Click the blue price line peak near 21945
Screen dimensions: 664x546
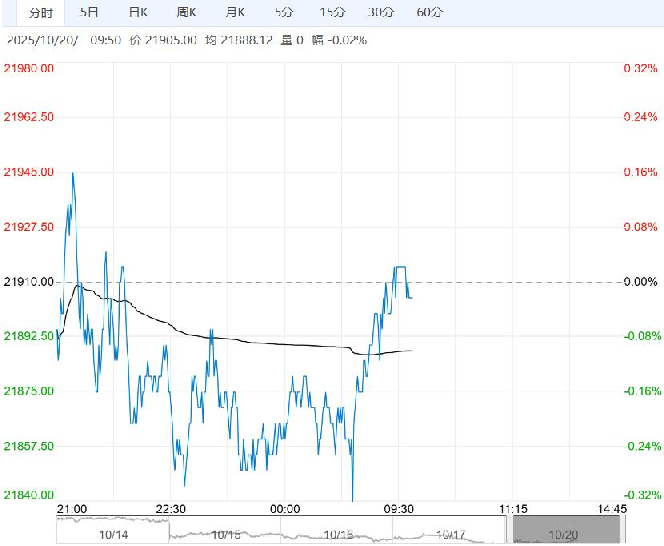click(72, 174)
